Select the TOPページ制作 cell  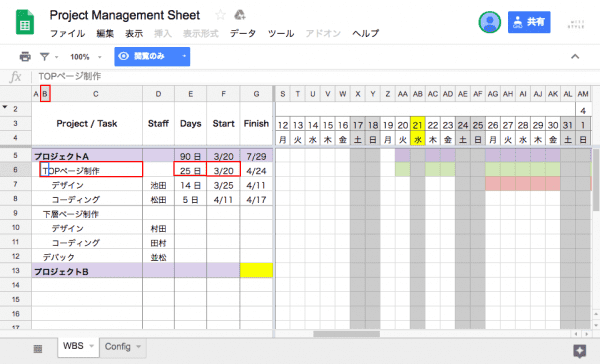(91, 169)
